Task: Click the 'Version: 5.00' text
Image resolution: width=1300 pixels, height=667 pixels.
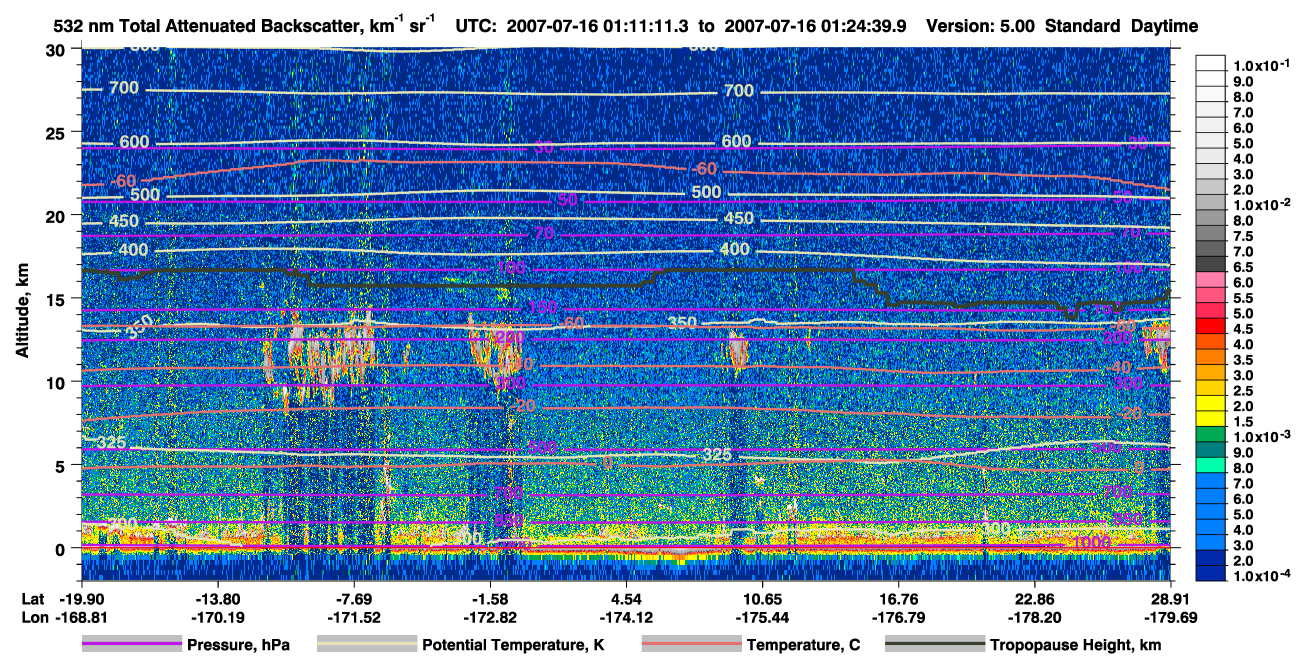Action: click(982, 26)
